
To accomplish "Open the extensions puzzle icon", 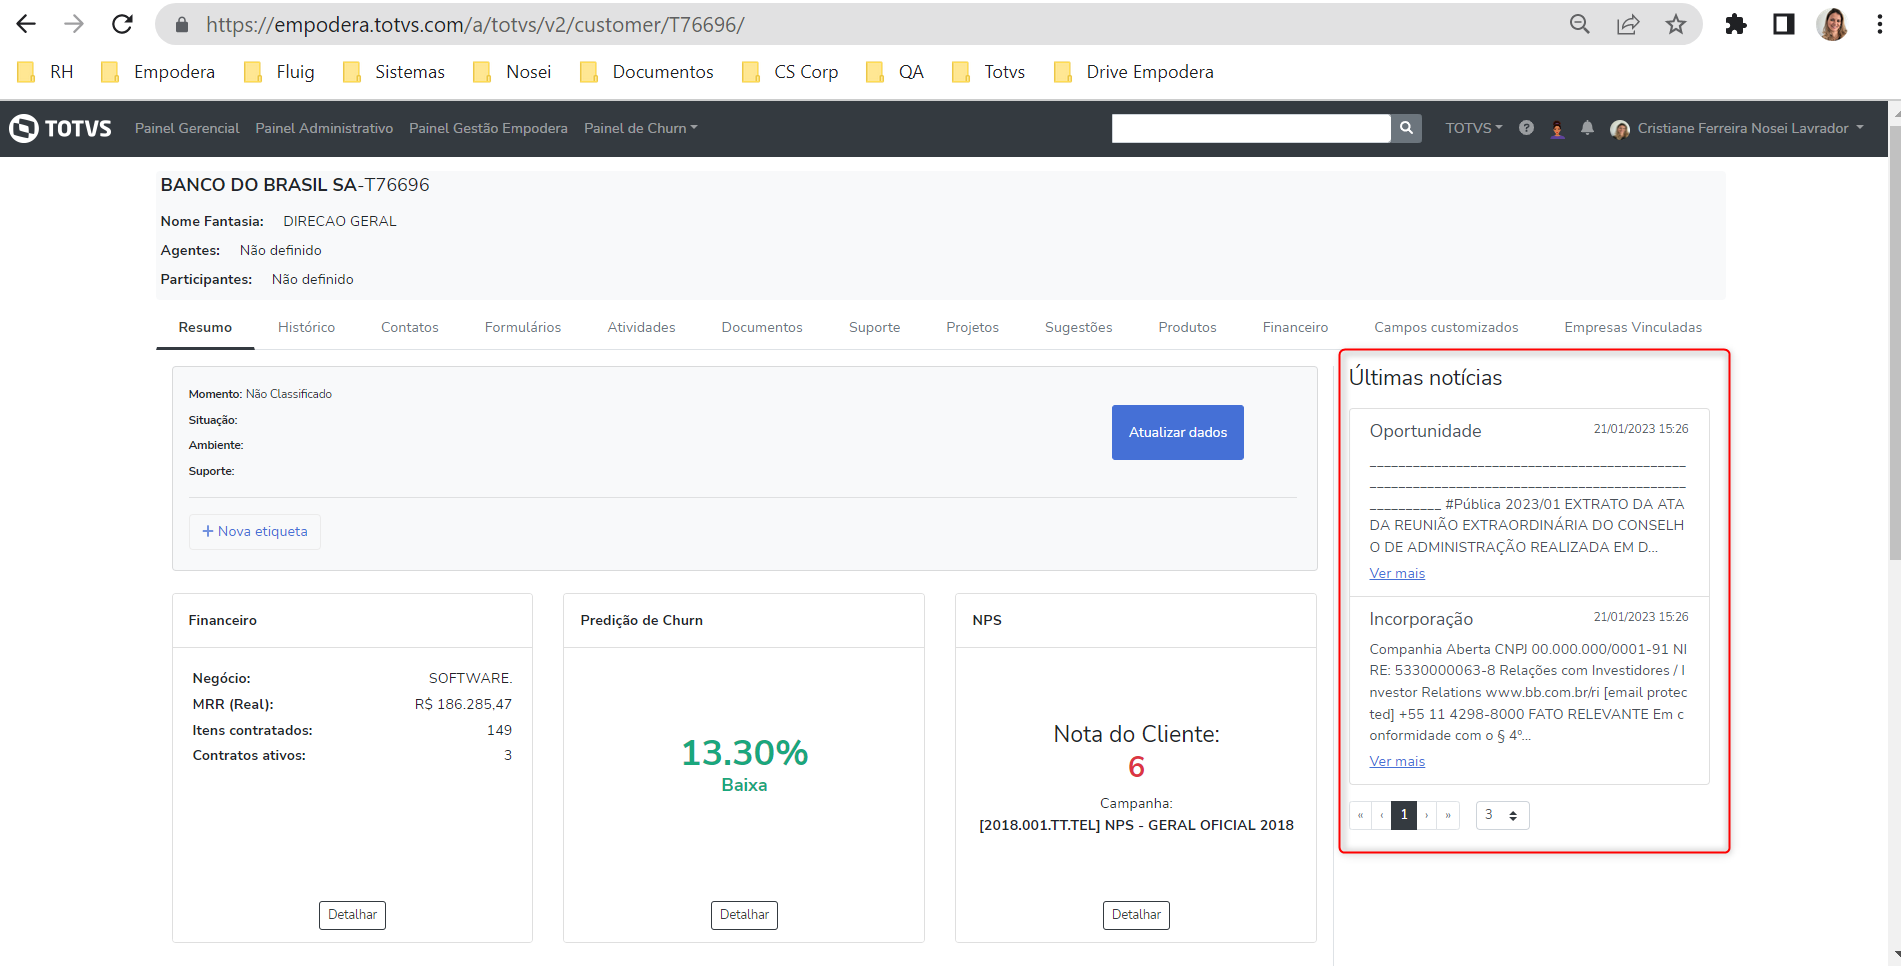I will click(1736, 24).
